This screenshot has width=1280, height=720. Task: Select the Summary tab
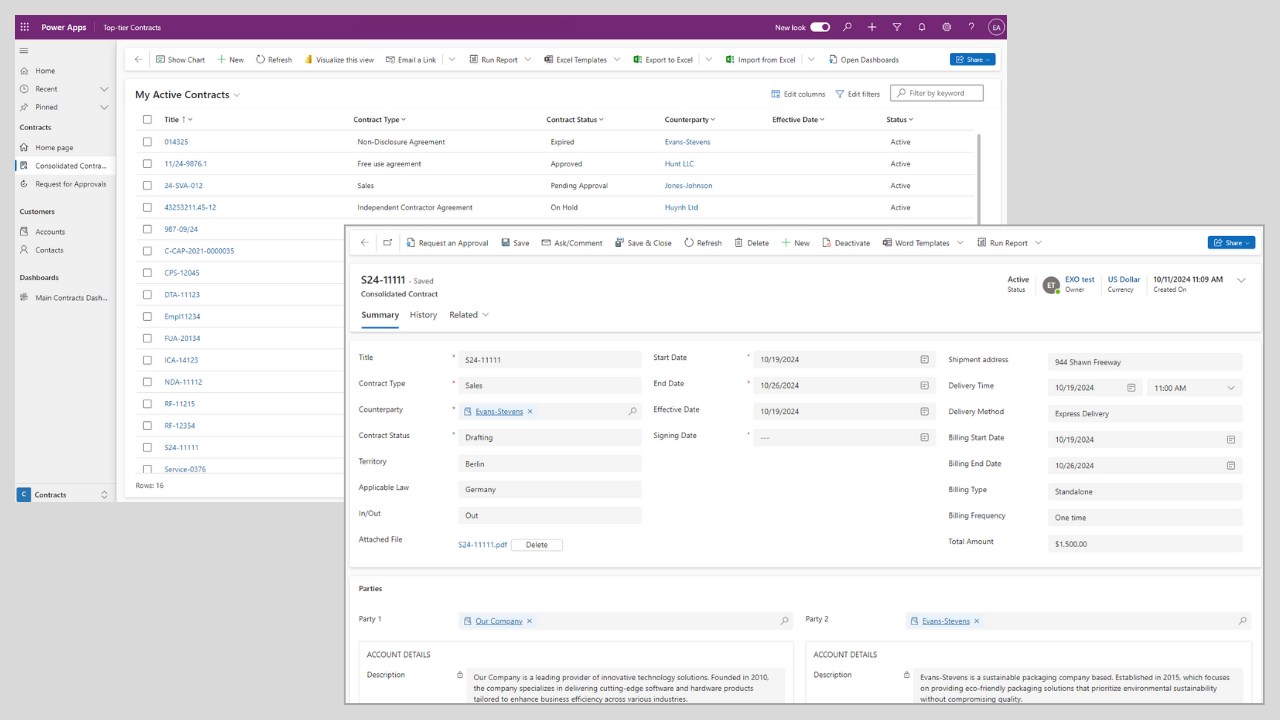click(x=380, y=315)
